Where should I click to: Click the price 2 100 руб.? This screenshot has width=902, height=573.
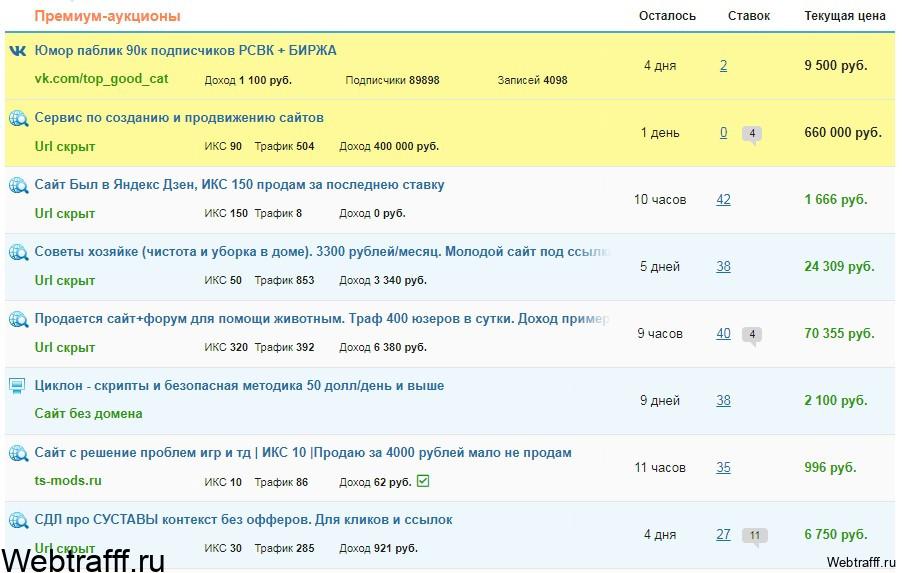[835, 401]
